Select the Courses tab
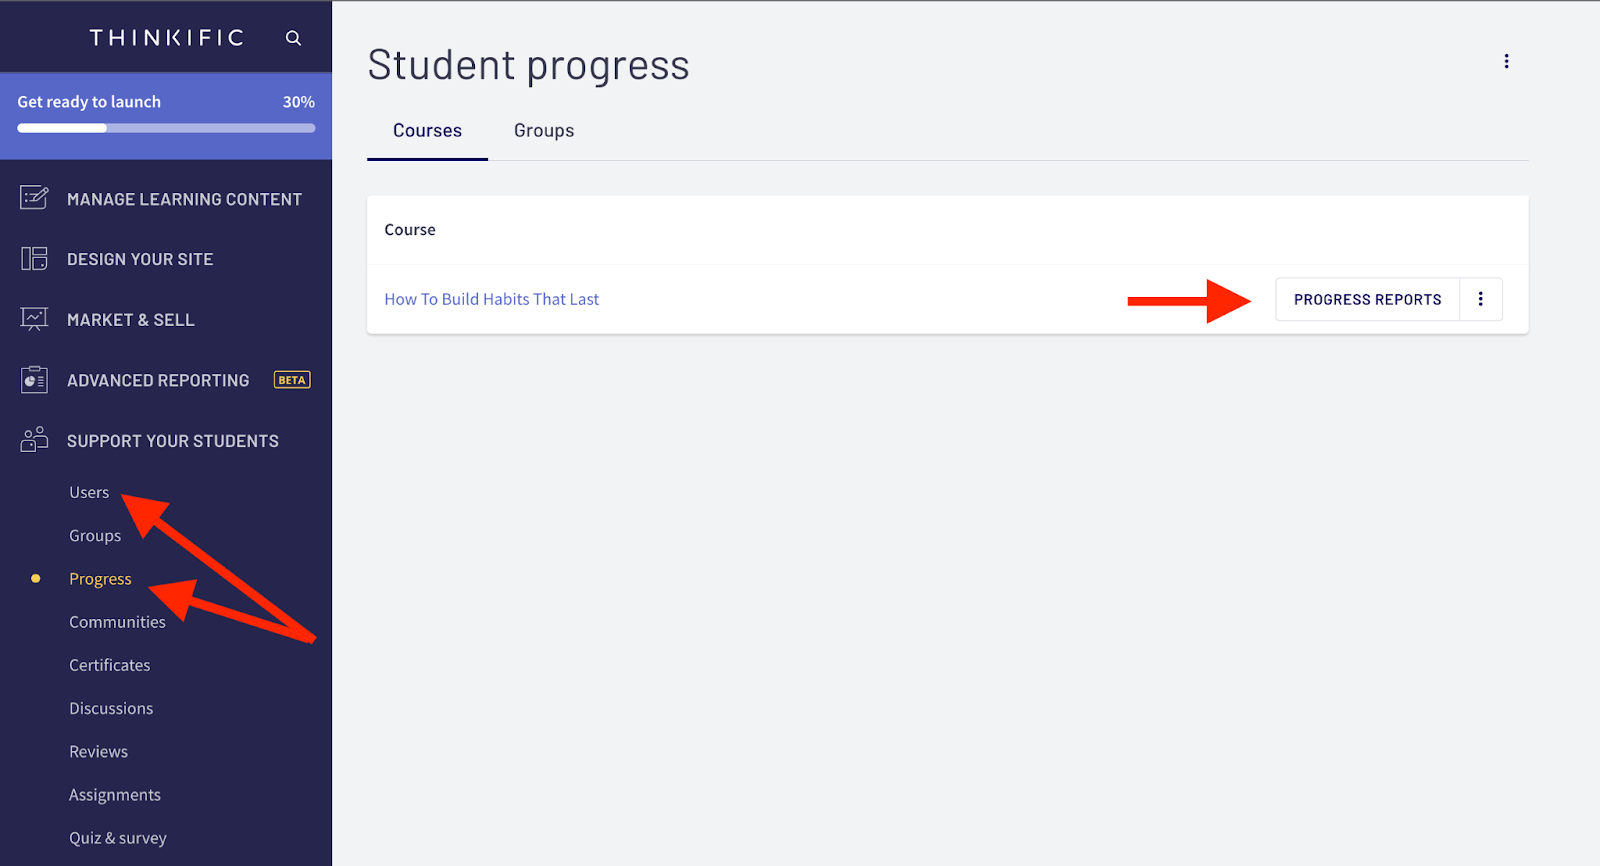1600x866 pixels. (427, 131)
